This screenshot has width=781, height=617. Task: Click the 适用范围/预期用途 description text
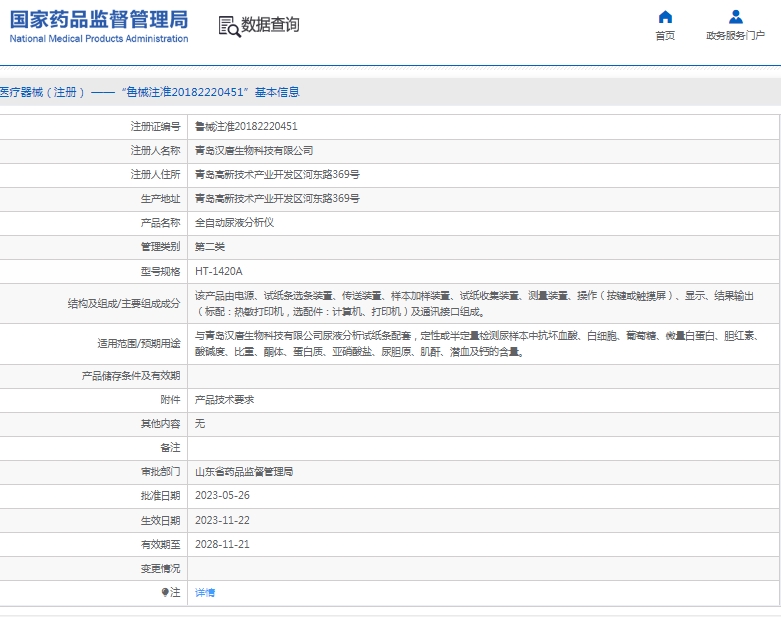click(477, 344)
